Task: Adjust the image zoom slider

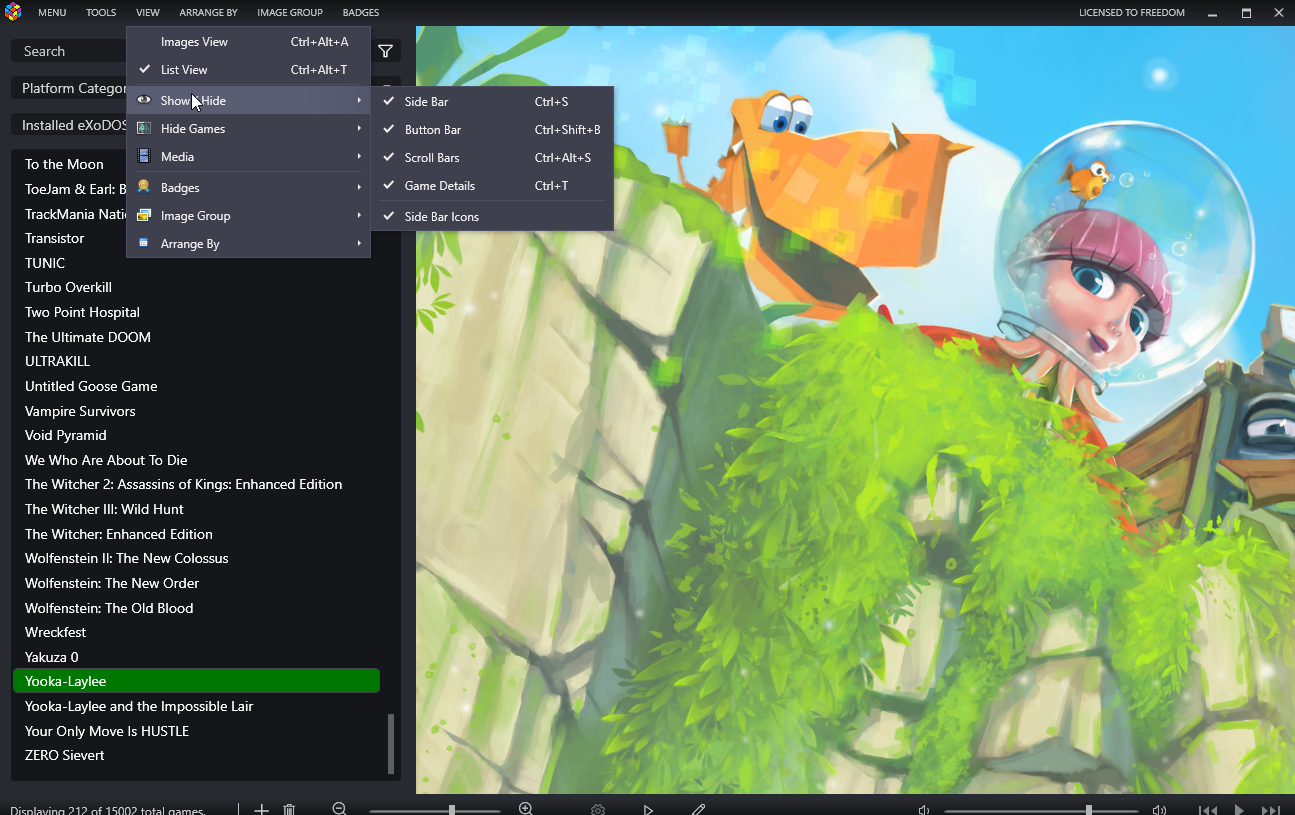Action: [x=435, y=810]
